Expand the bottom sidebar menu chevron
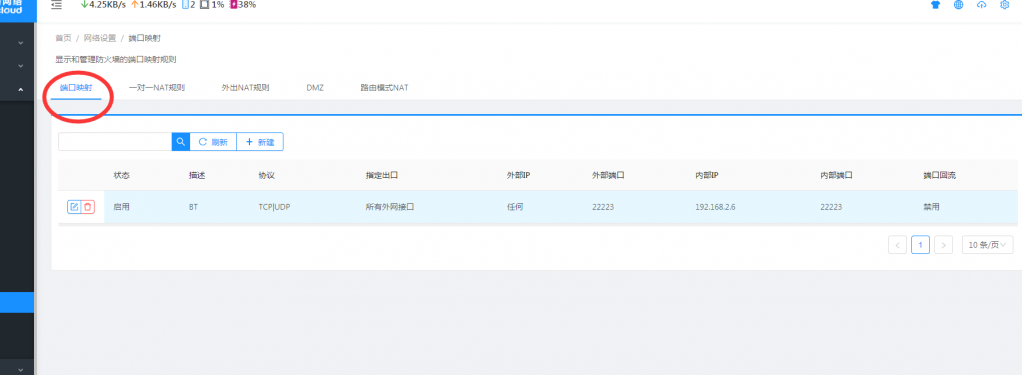 pos(21,369)
